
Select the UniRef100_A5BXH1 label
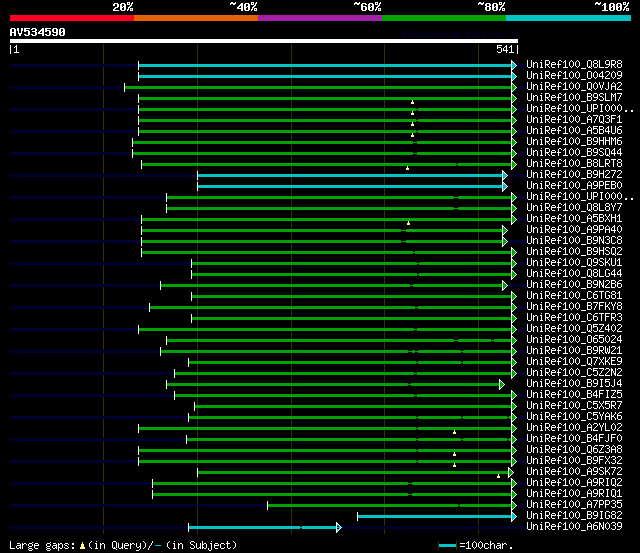574,219
